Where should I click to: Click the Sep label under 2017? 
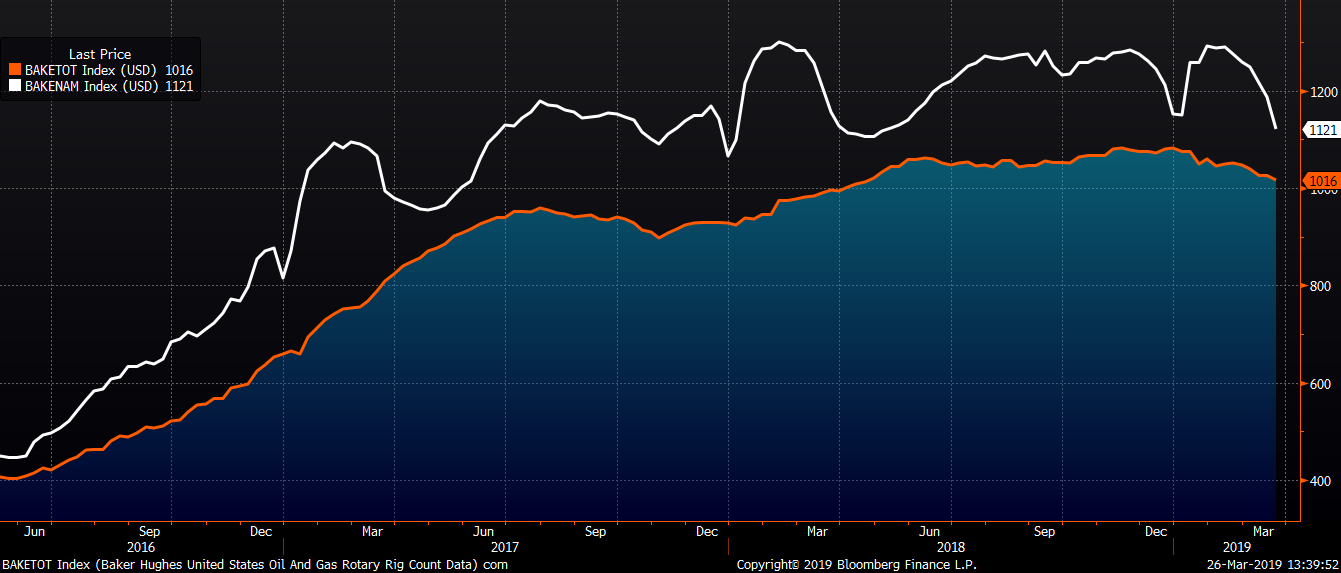596,532
